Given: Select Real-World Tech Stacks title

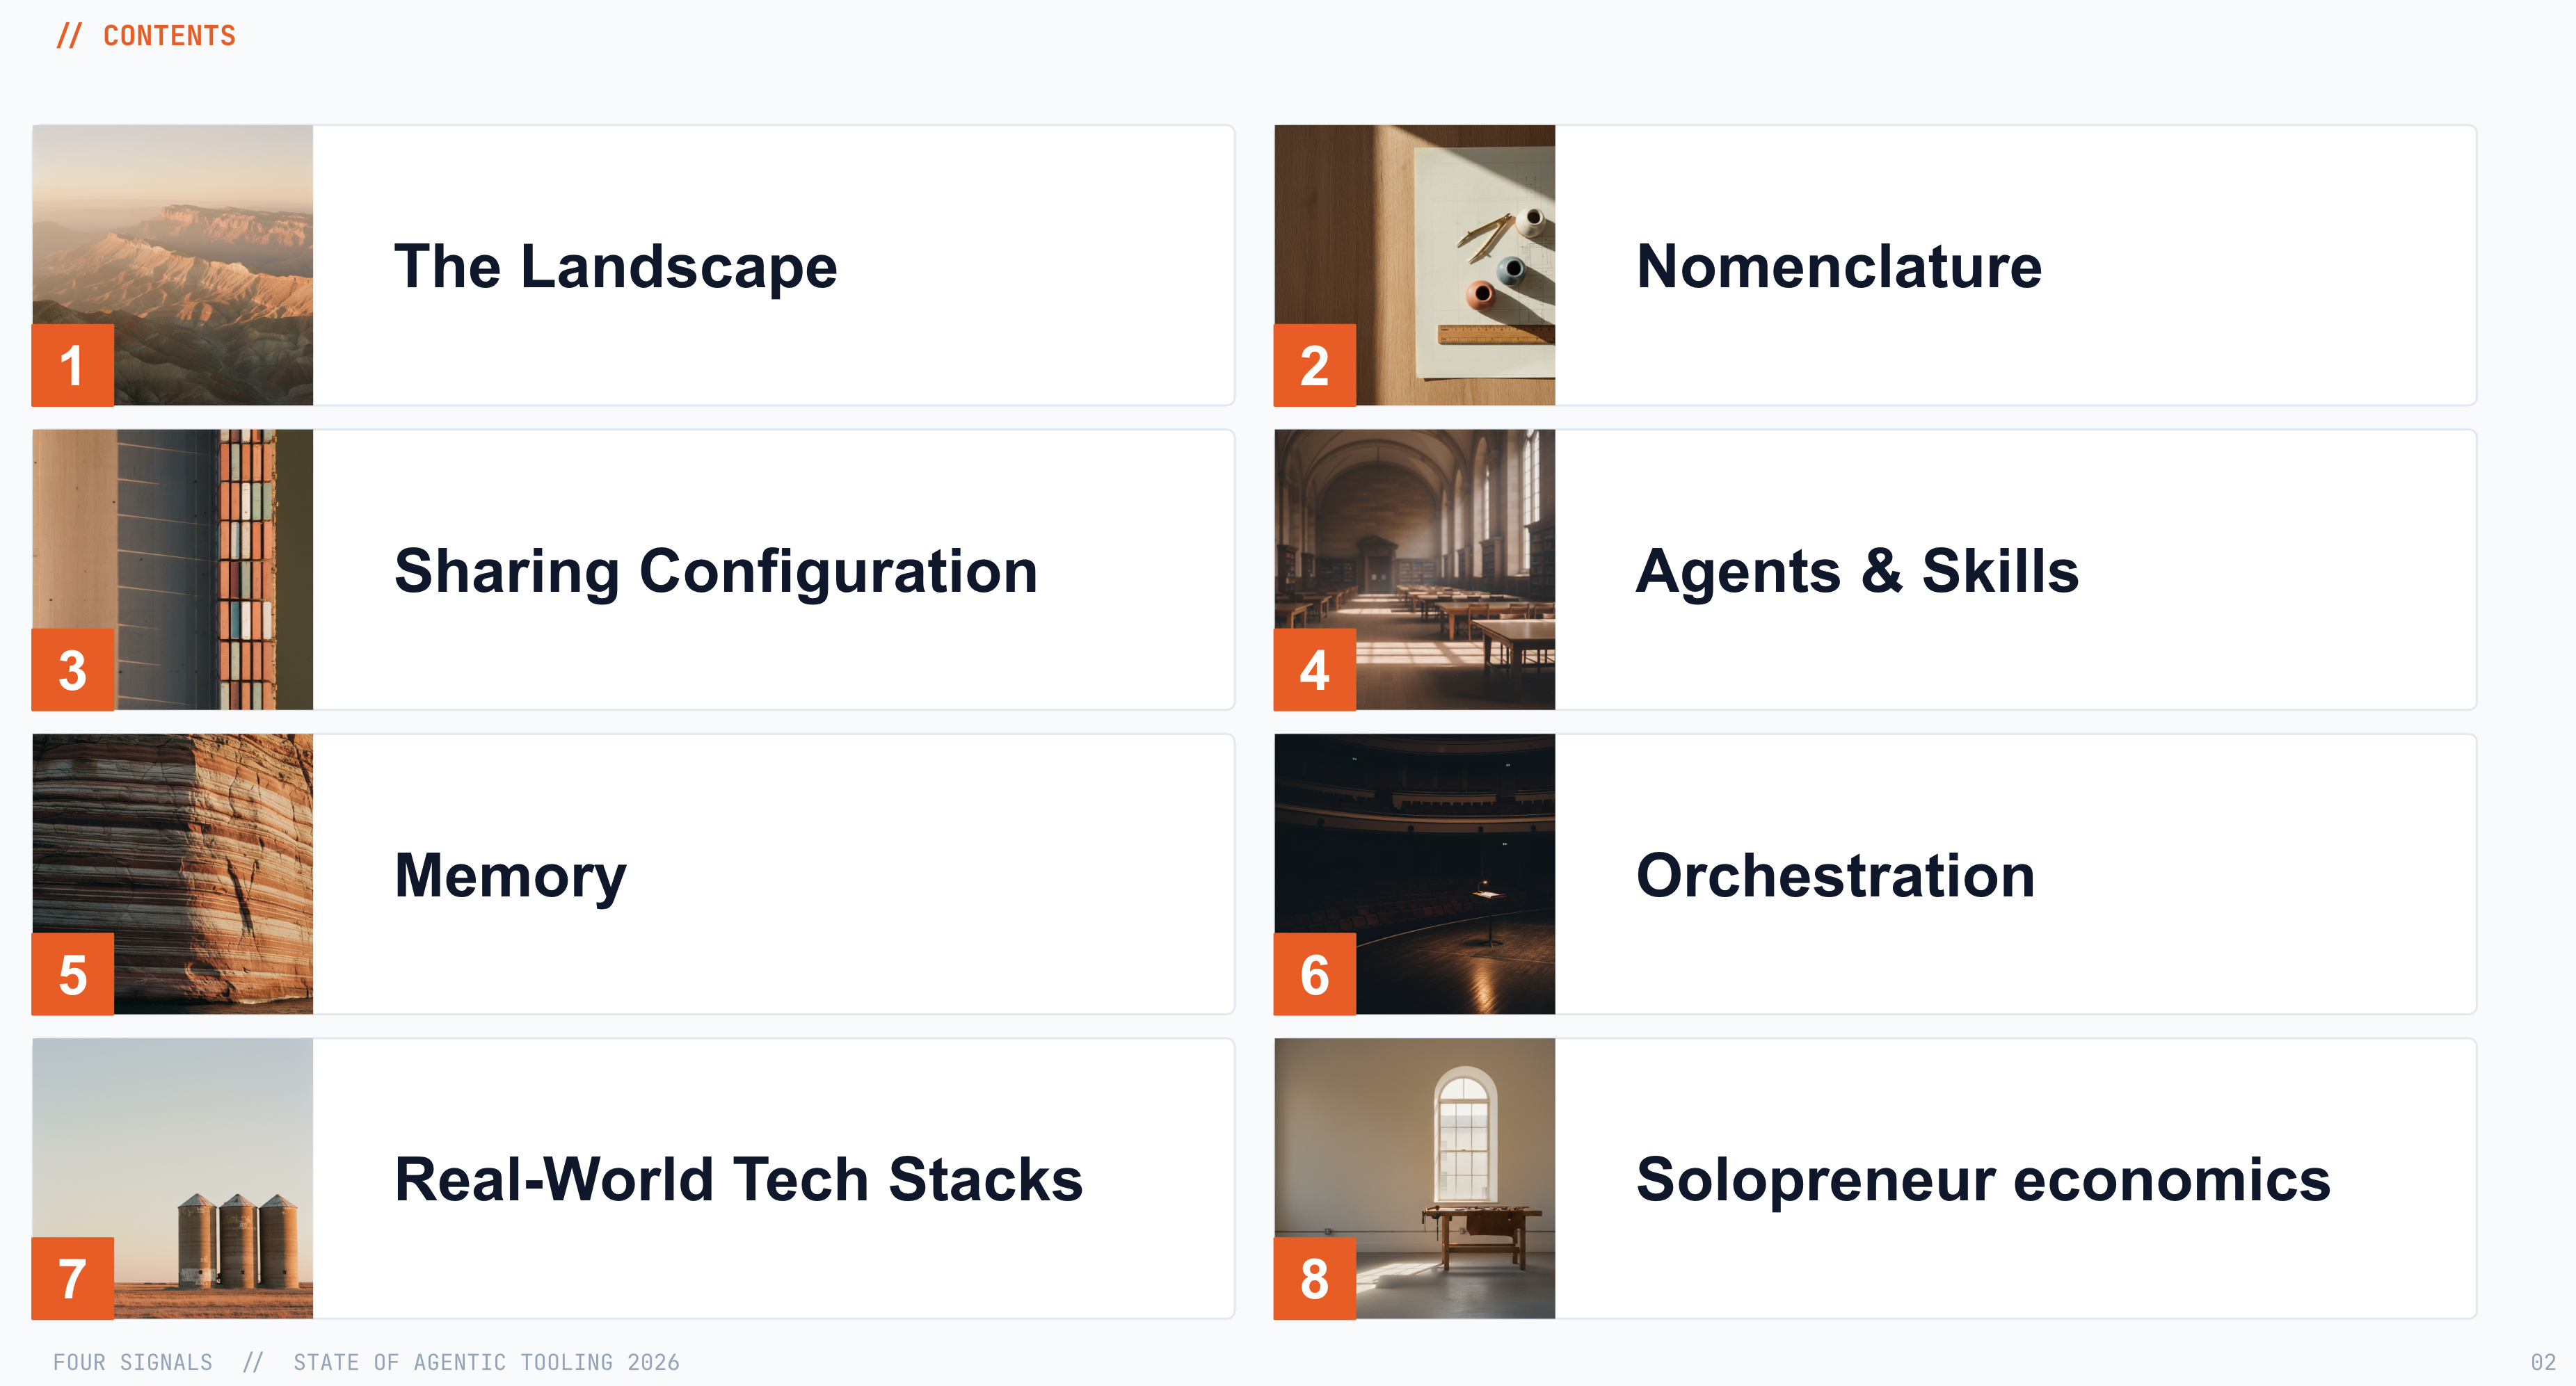Looking at the screenshot, I should click(738, 1180).
